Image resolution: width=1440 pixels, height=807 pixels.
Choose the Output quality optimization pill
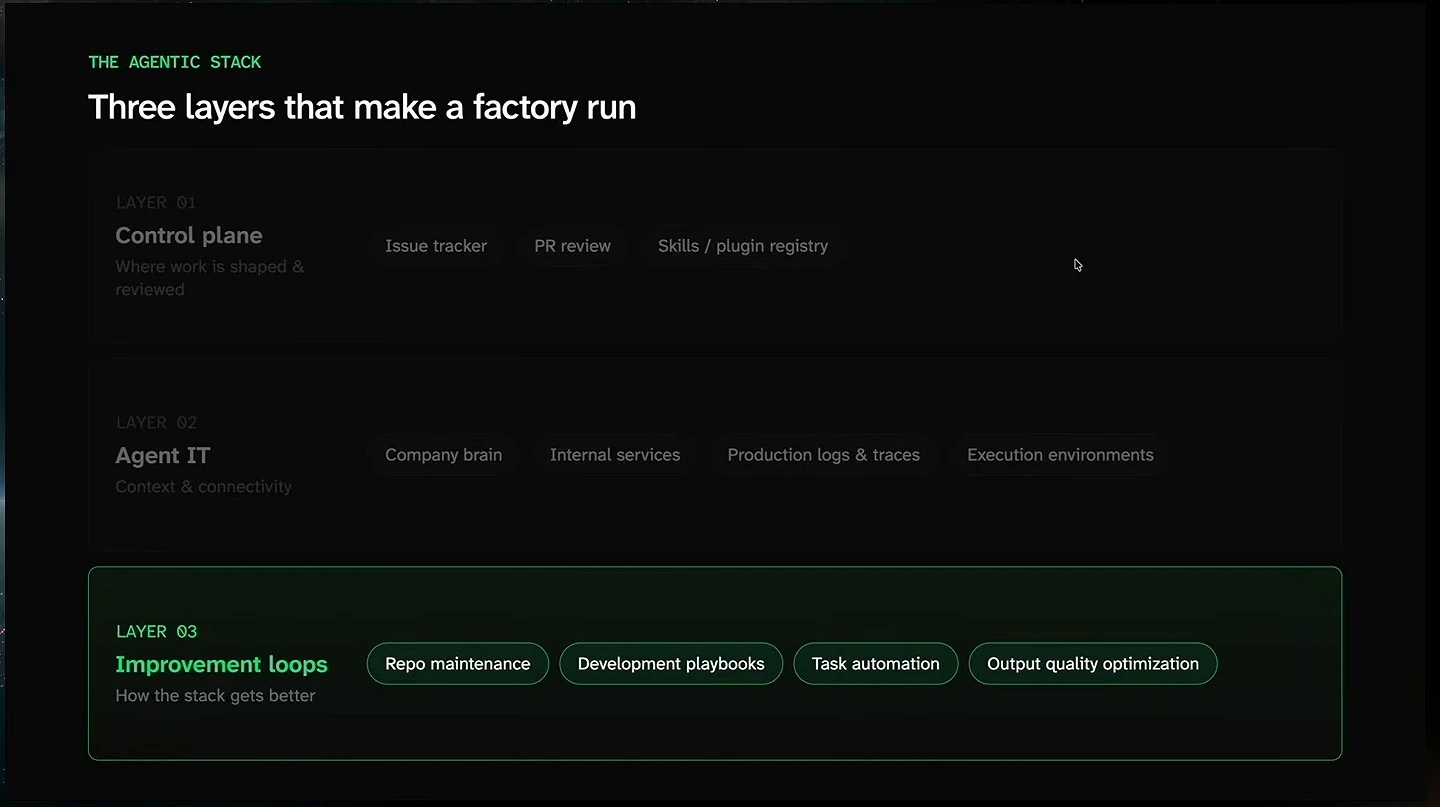click(x=1093, y=664)
